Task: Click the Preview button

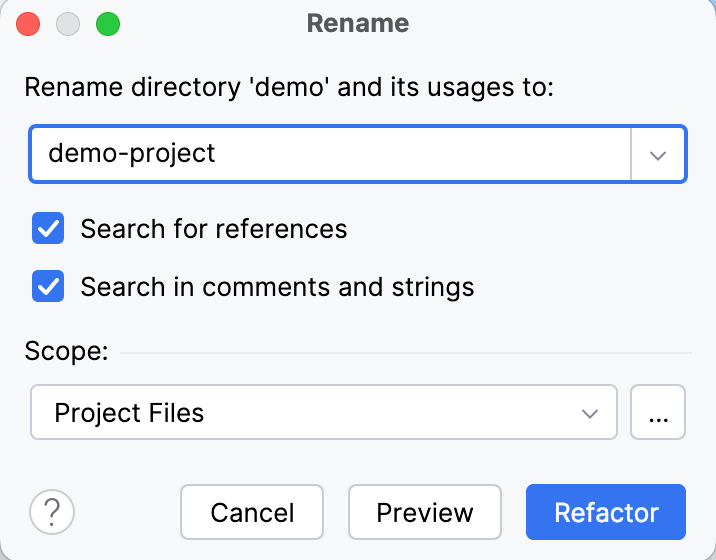Action: click(x=424, y=513)
